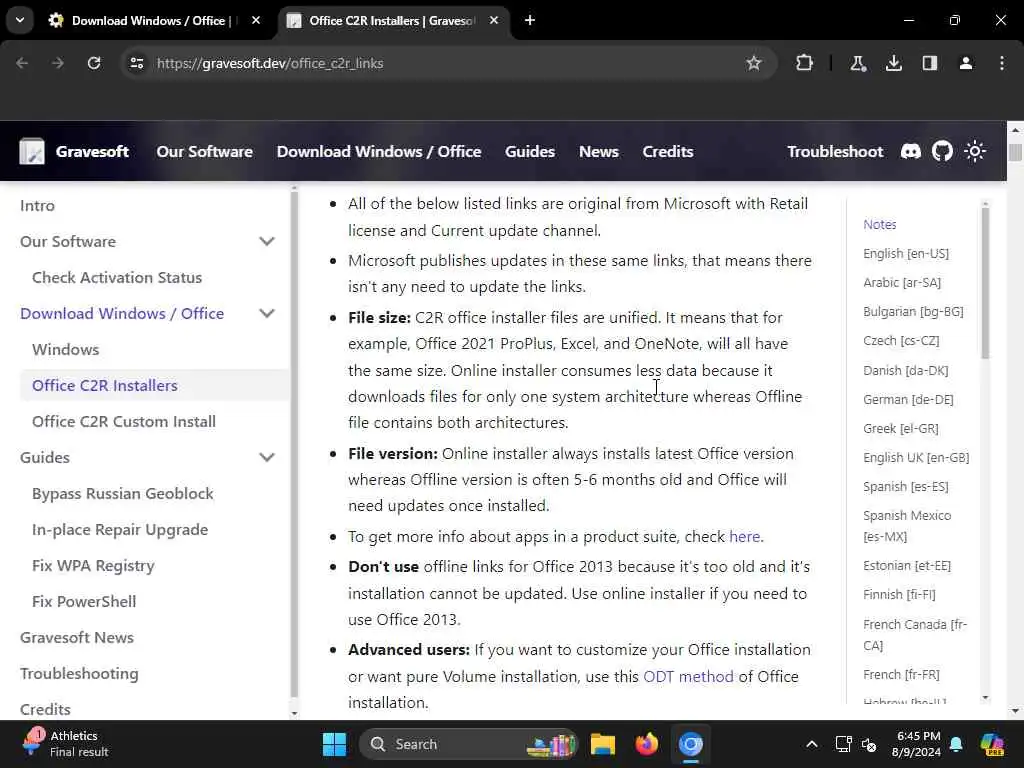Open the Athletics final result widget

[65, 744]
